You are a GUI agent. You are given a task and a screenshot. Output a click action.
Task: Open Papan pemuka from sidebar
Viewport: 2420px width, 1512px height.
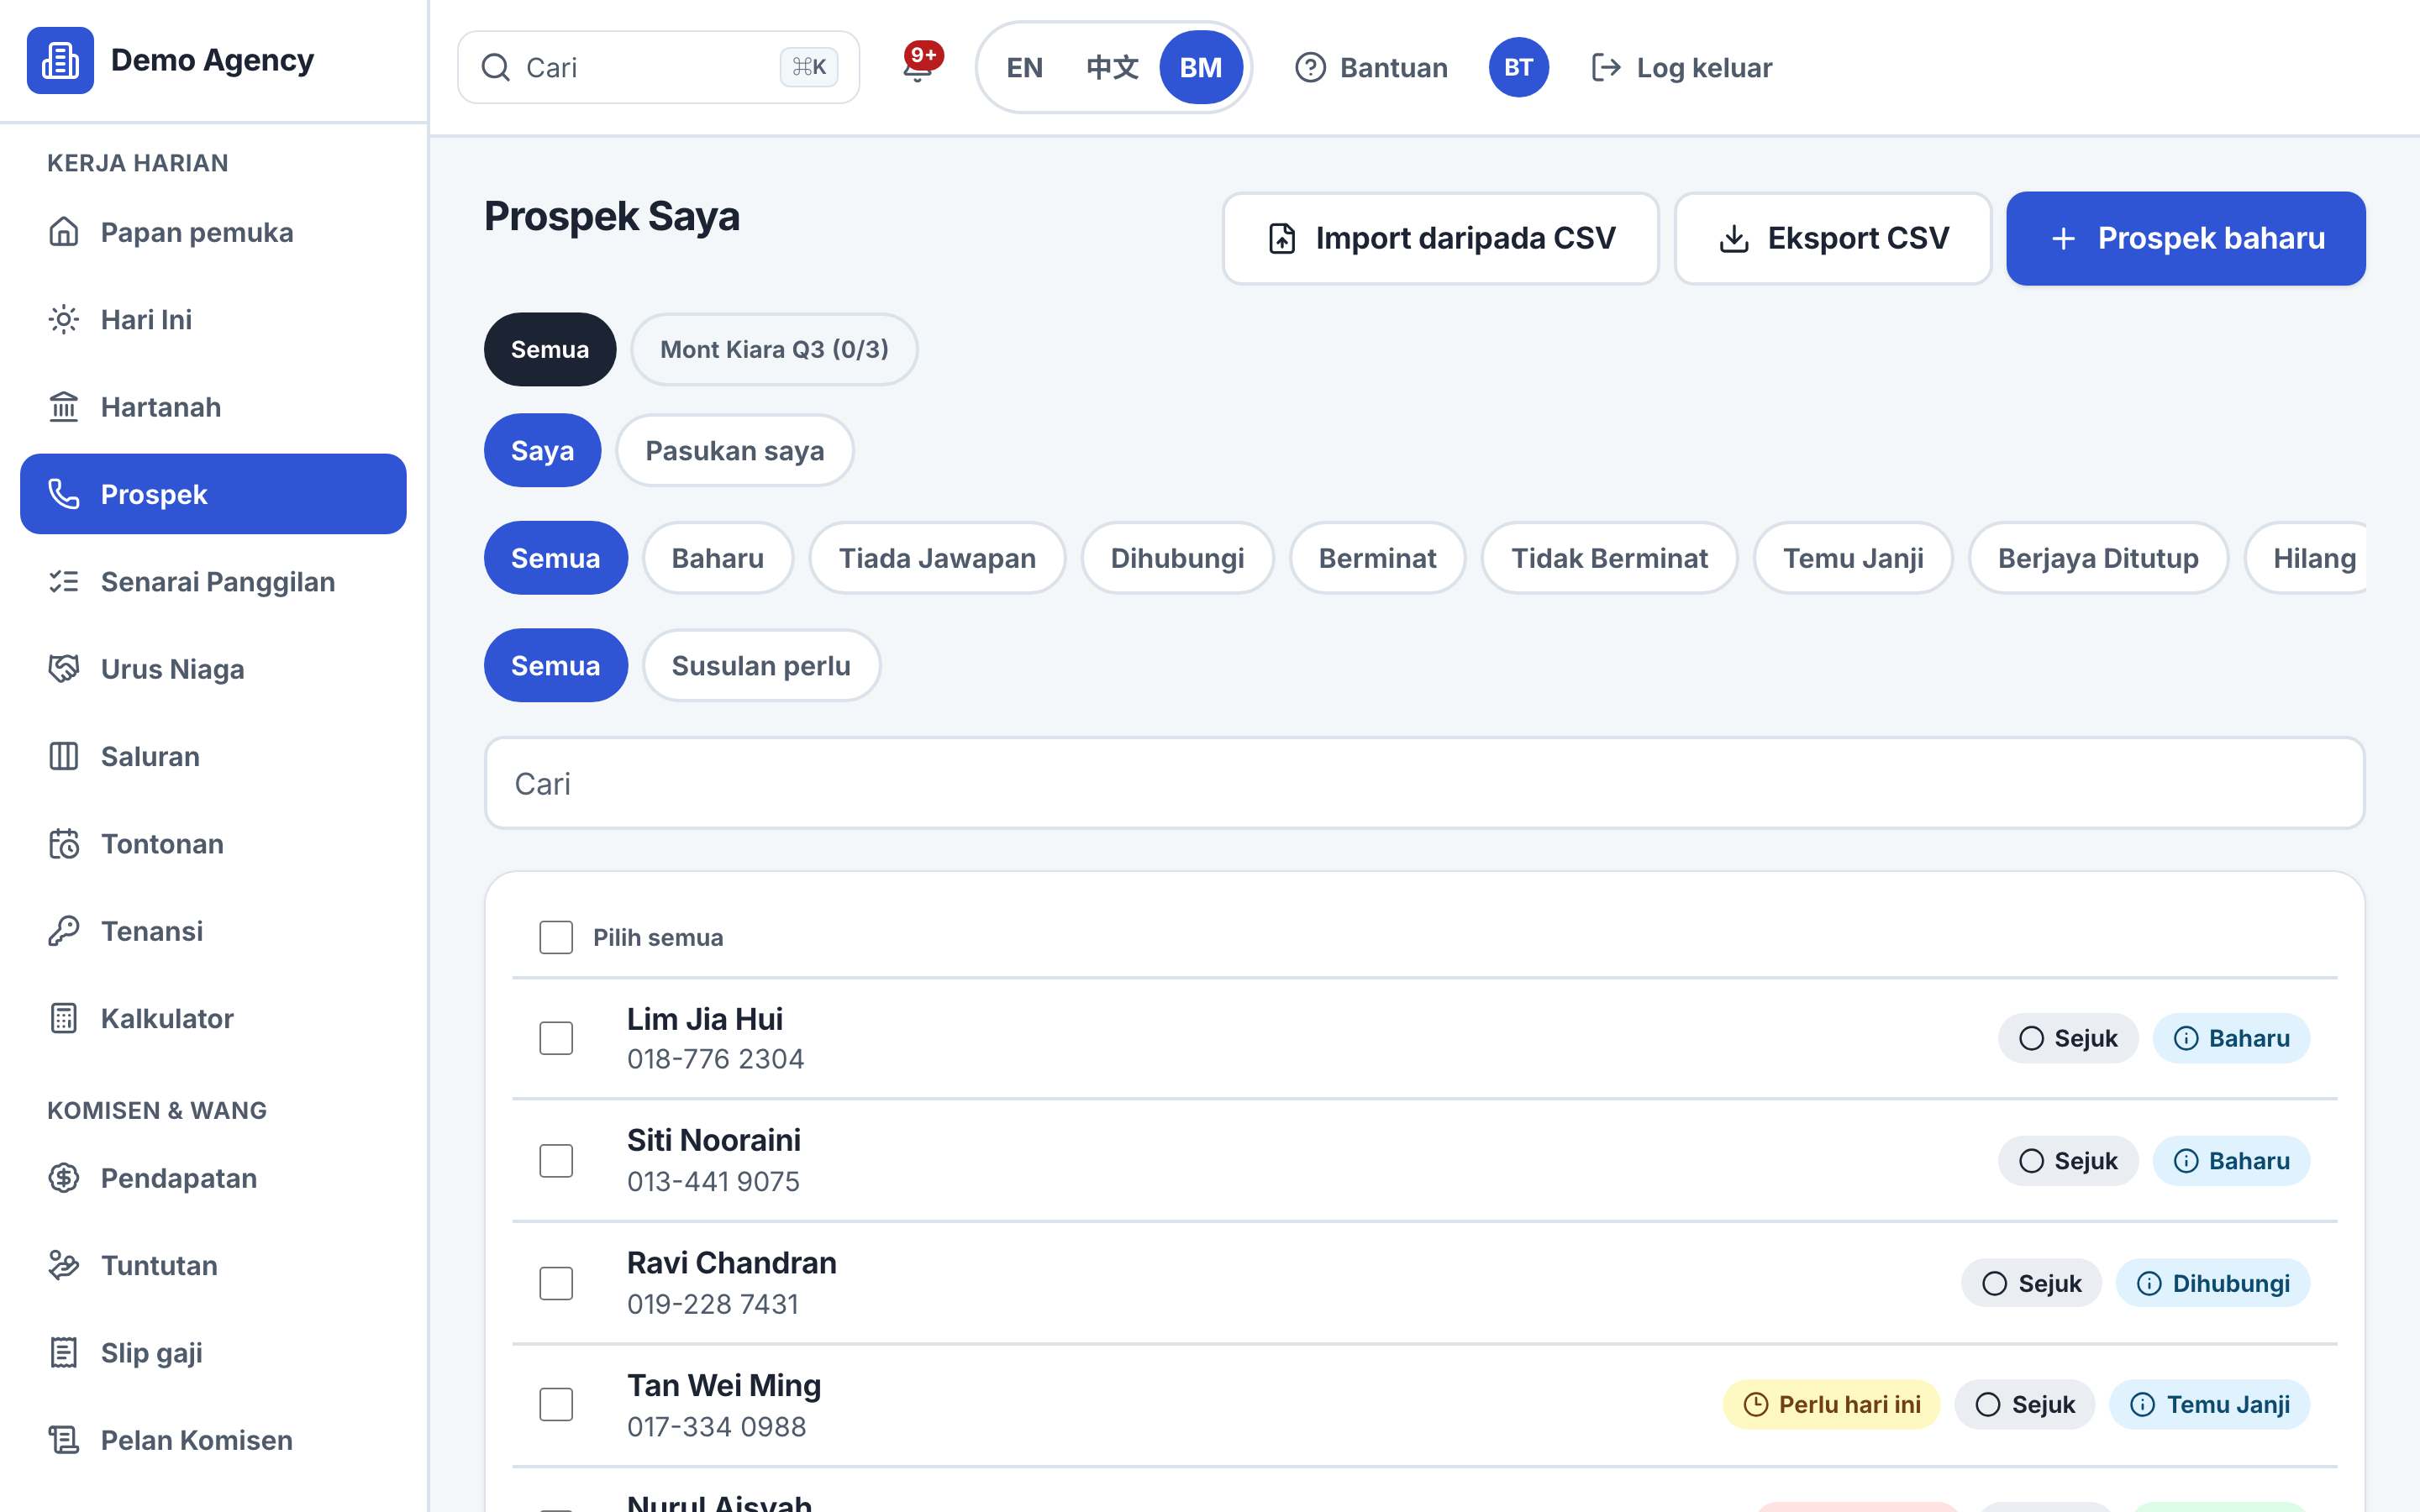point(213,232)
